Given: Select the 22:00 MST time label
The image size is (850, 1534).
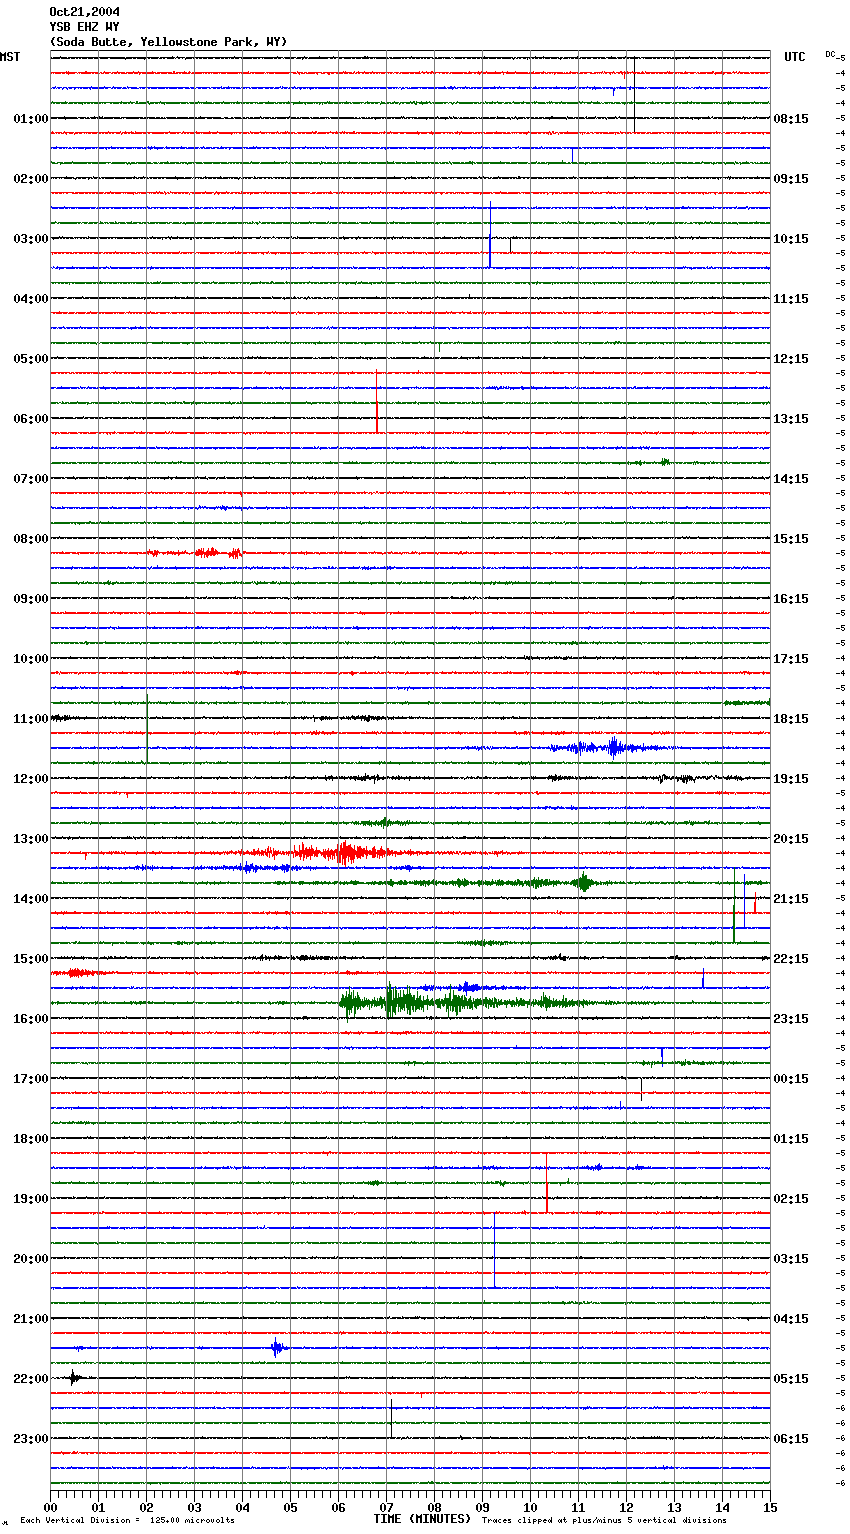Looking at the screenshot, I should tap(31, 1379).
